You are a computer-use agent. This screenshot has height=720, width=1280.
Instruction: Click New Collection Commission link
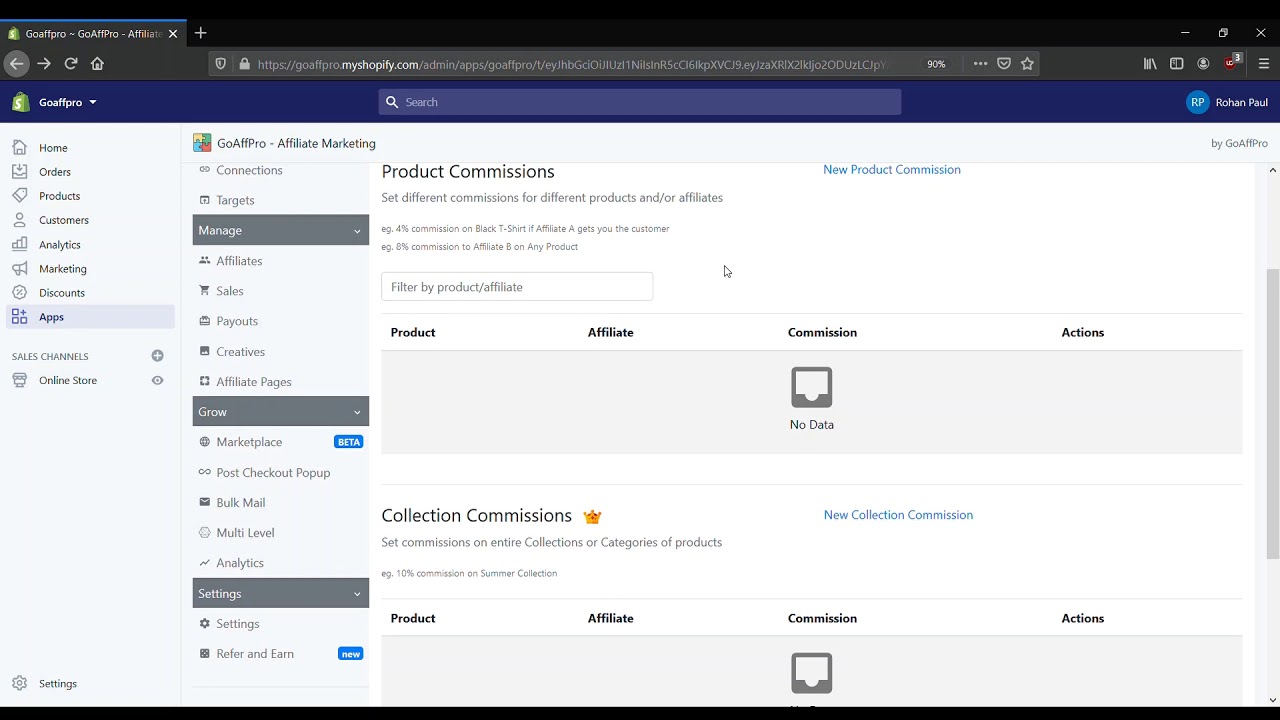898,515
